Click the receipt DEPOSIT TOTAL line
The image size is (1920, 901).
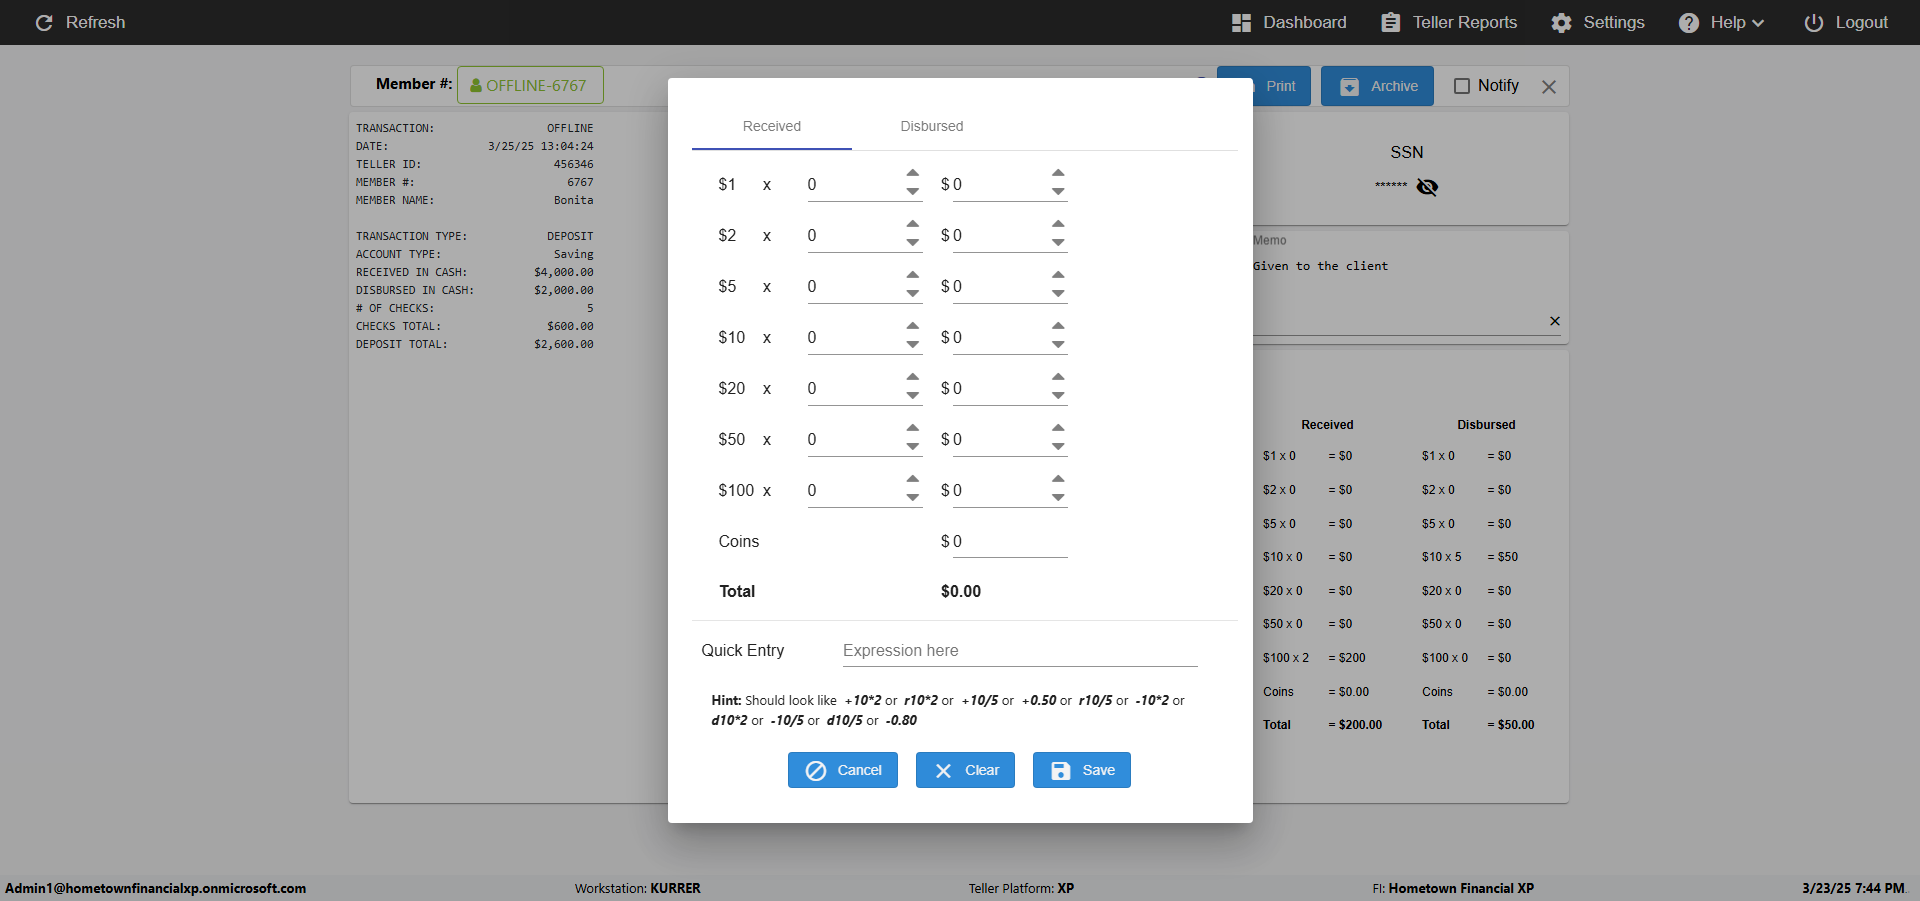point(475,345)
